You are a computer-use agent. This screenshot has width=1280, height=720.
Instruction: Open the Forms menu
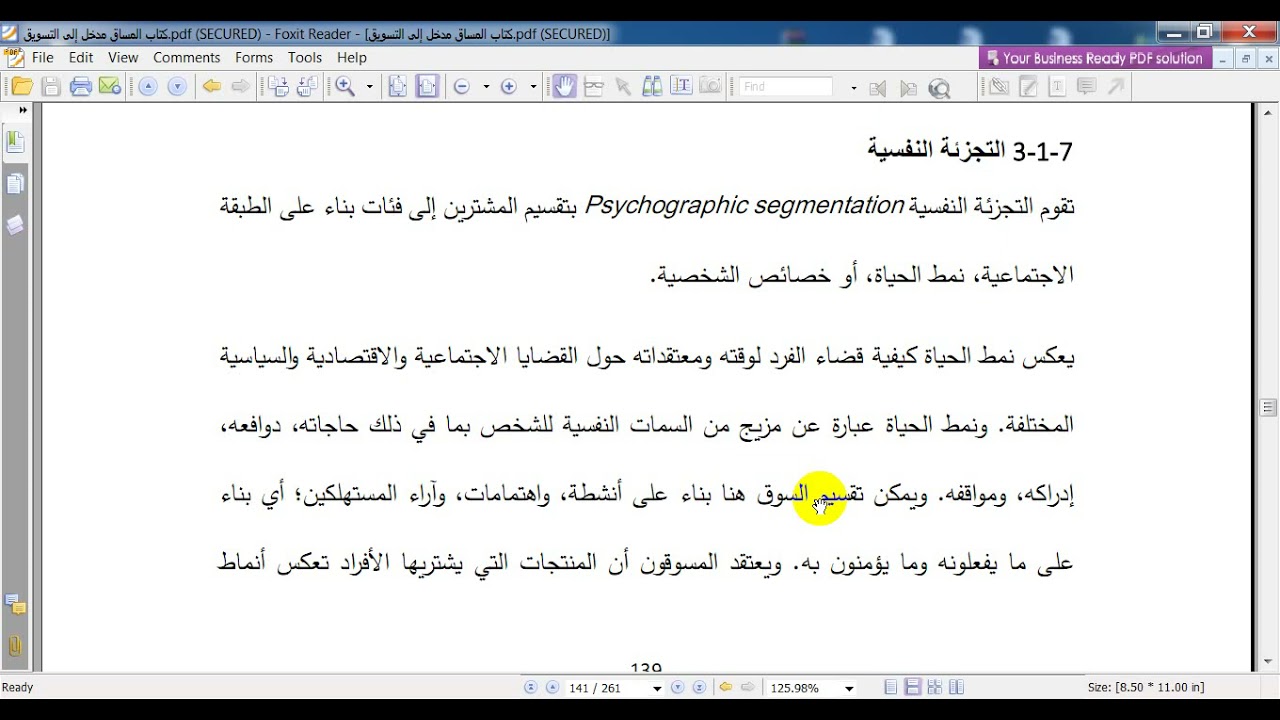tap(254, 58)
